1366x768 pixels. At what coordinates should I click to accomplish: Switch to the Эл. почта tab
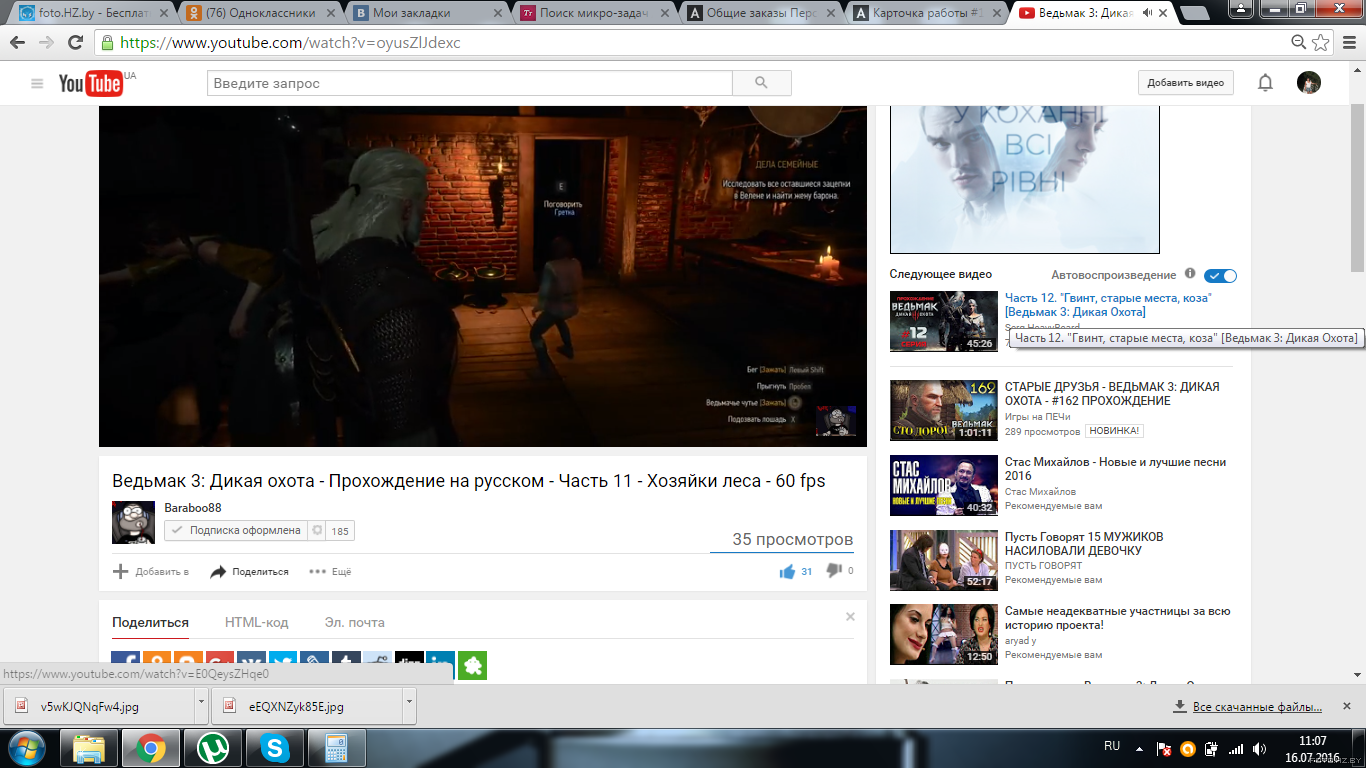(354, 622)
